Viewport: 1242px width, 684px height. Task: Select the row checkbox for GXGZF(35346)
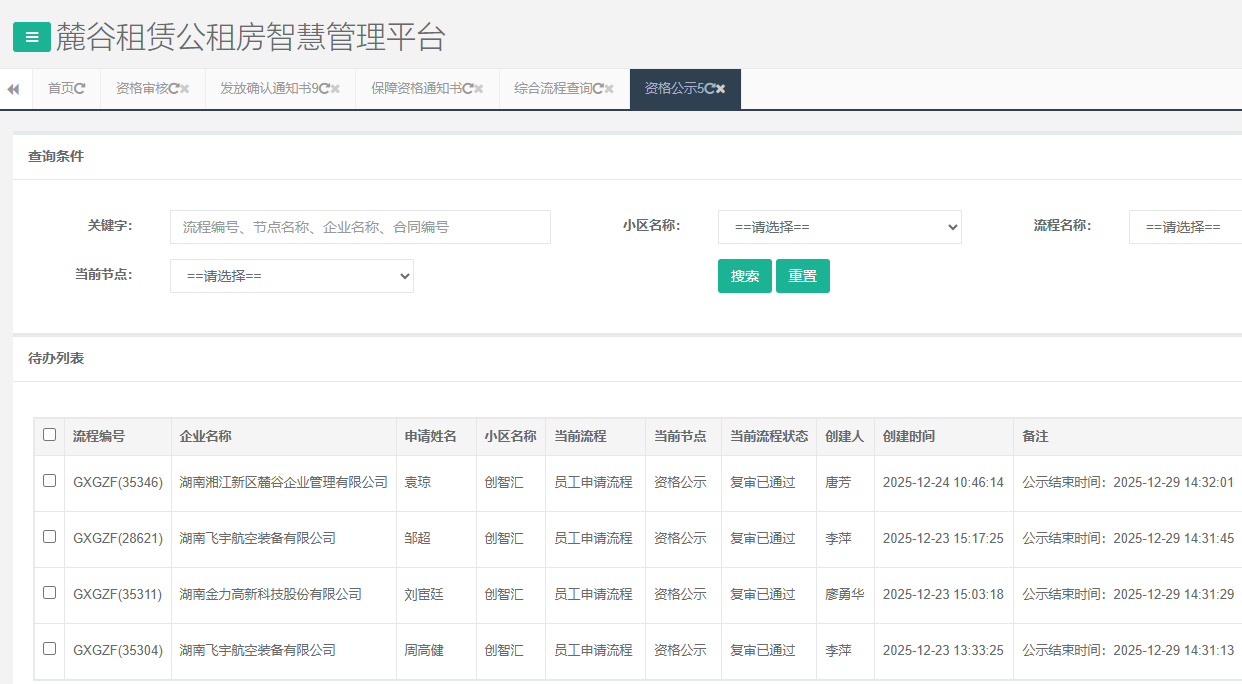click(x=50, y=481)
